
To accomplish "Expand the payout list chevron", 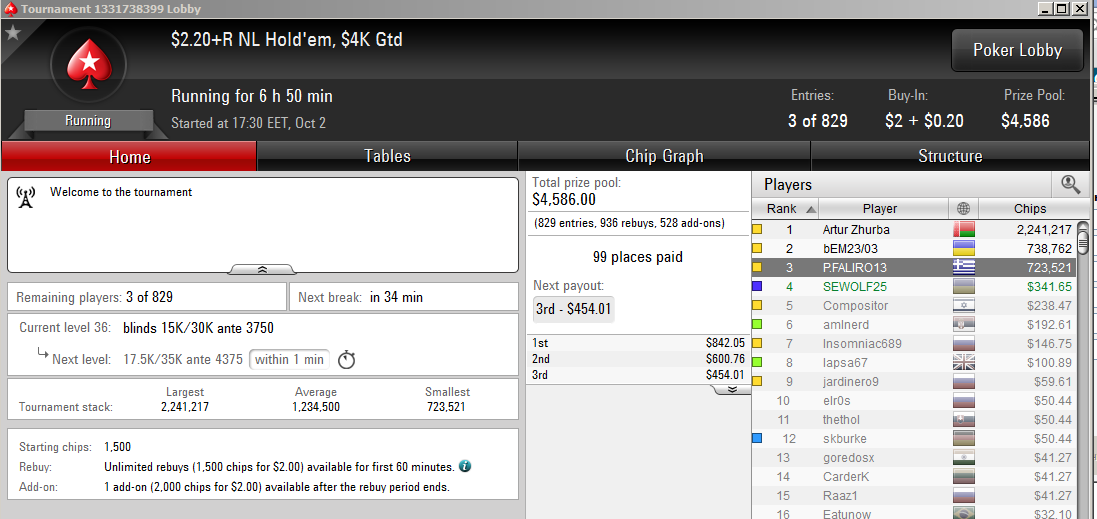I will tap(732, 390).
